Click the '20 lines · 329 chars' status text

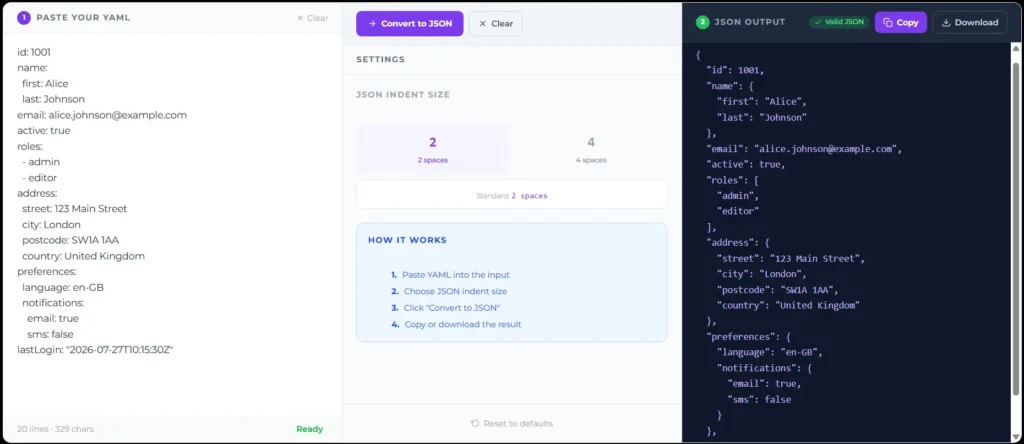coord(56,429)
